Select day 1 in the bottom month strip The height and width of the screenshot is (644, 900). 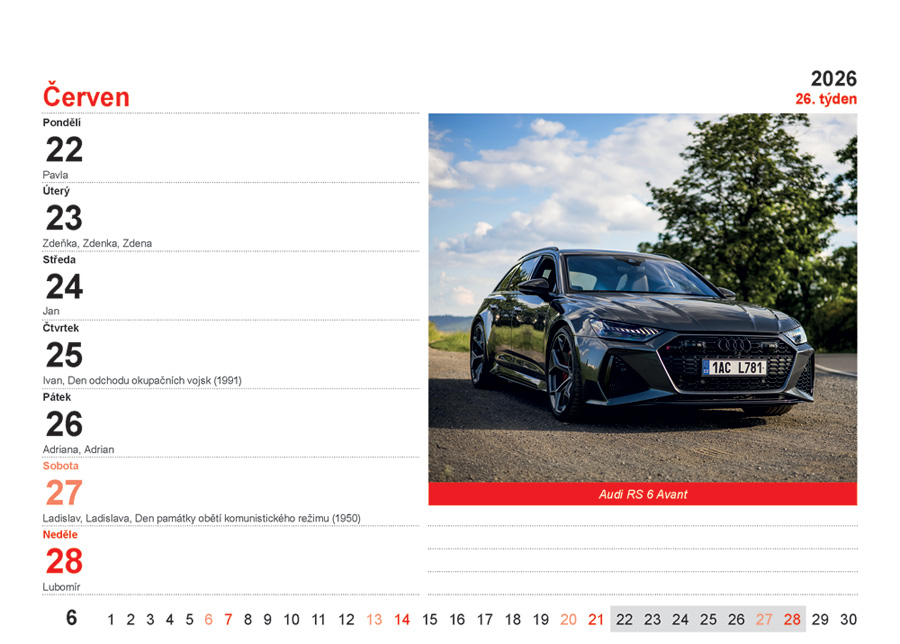point(111,620)
